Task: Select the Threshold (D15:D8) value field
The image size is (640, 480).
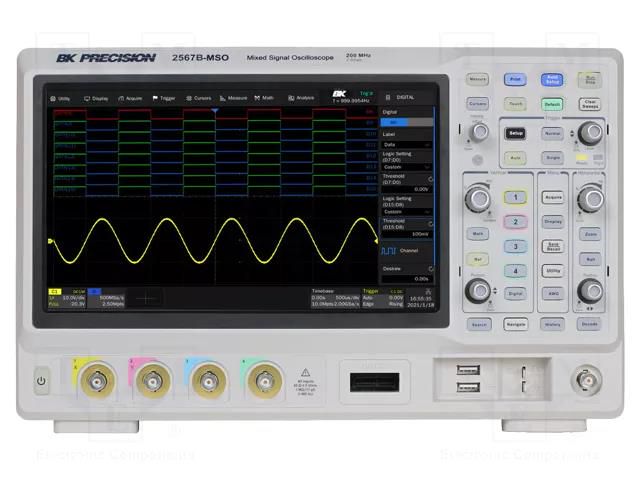Action: [407, 234]
